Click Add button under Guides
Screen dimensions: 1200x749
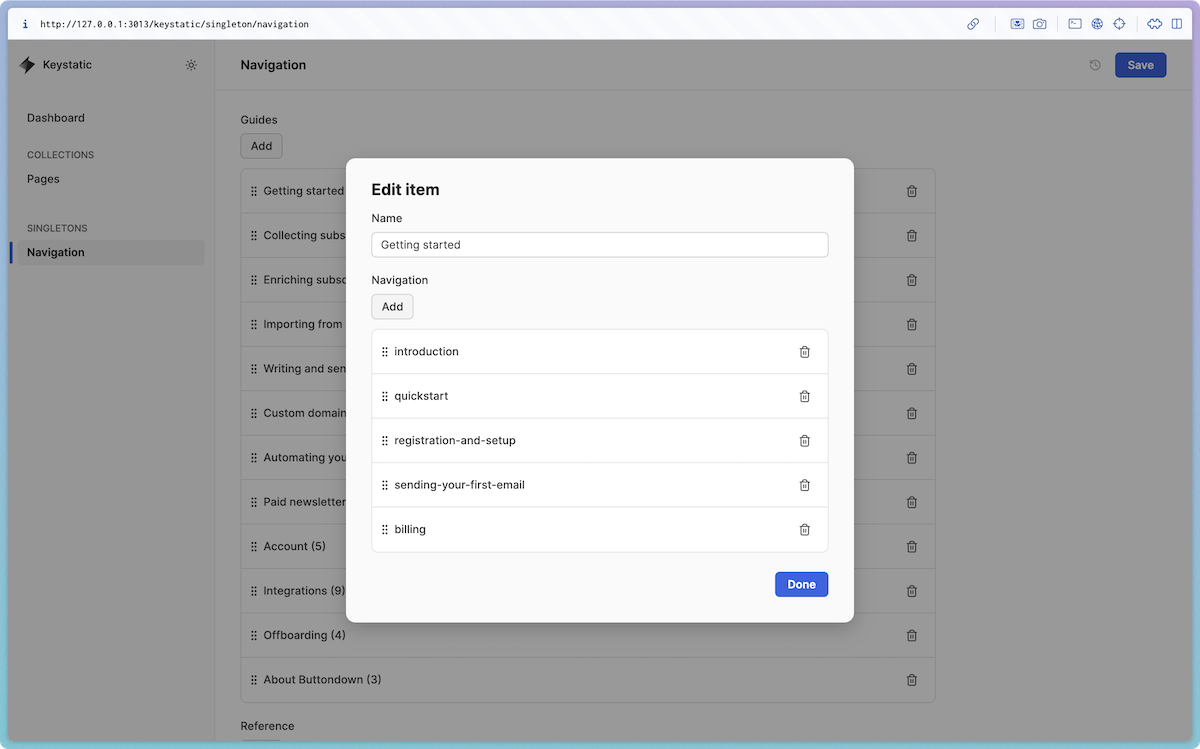tap(261, 146)
